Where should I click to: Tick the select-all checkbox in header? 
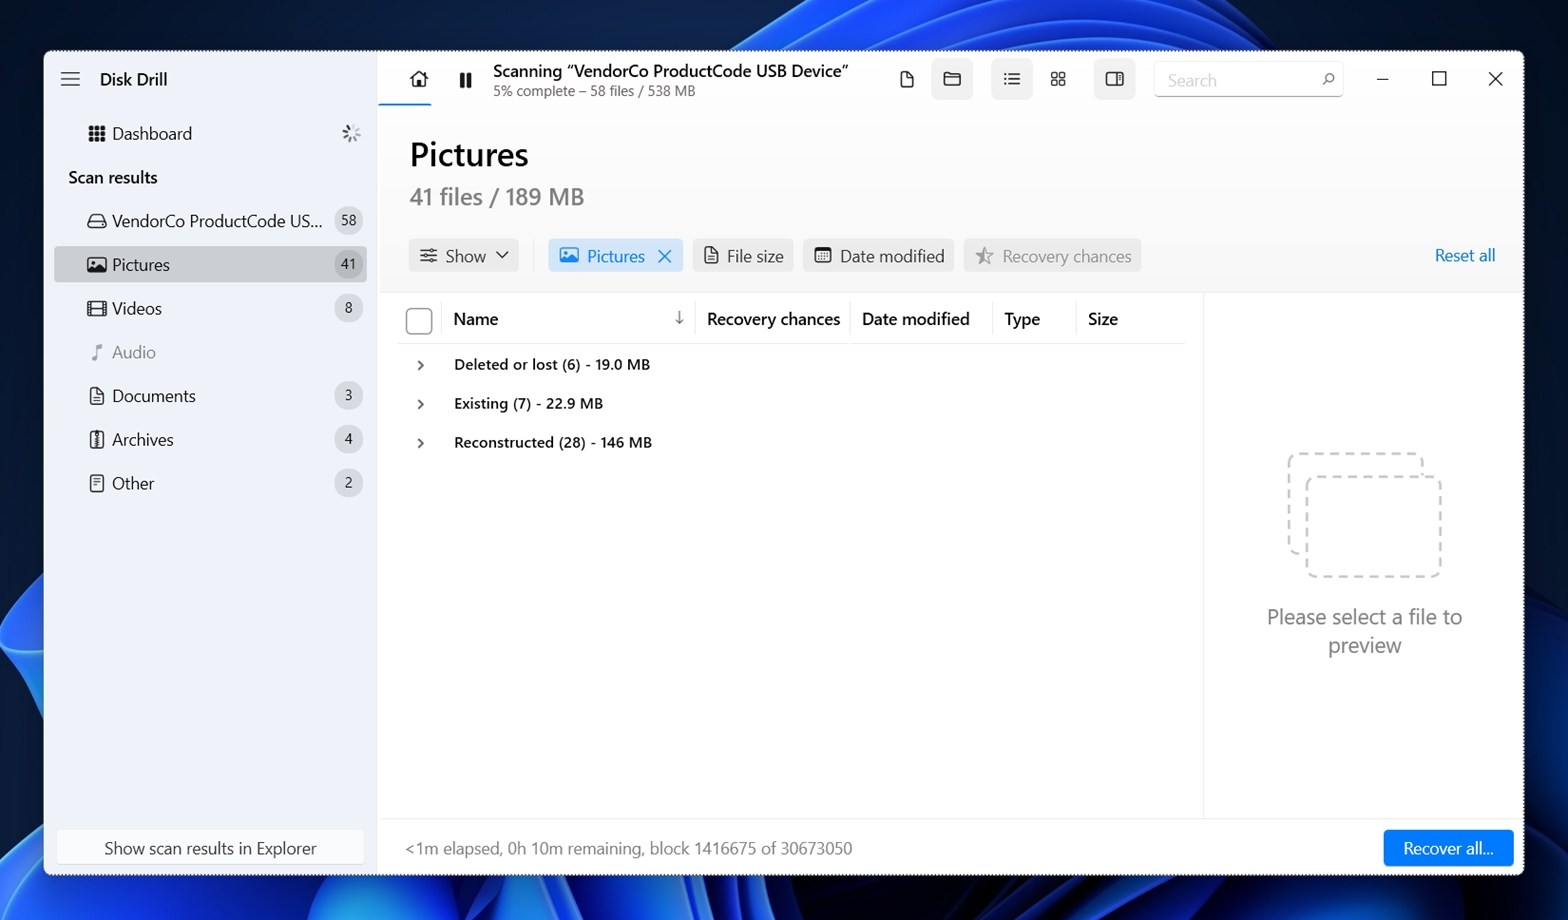[x=419, y=320]
